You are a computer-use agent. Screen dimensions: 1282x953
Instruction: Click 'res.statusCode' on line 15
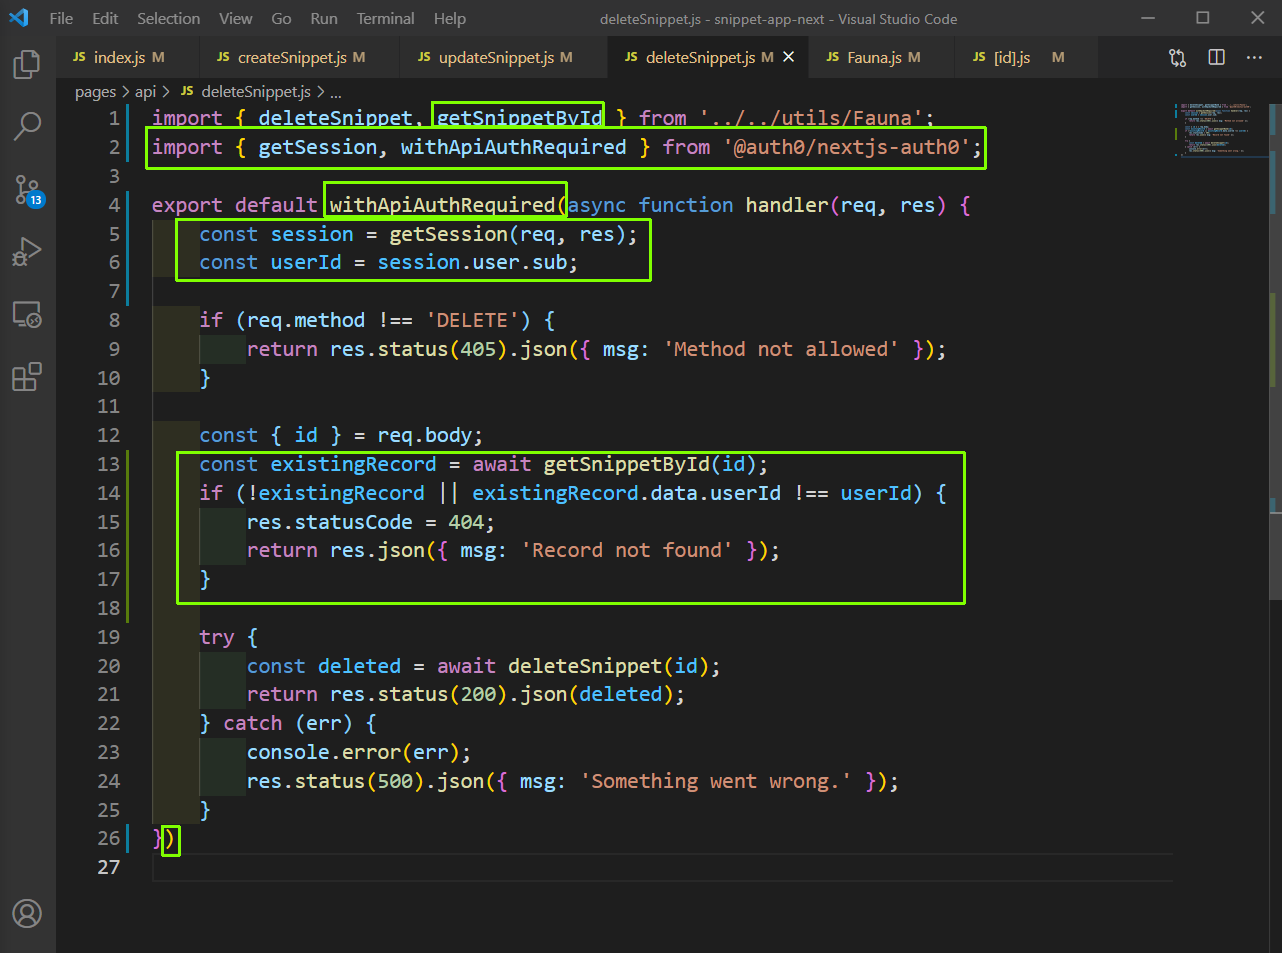329,522
